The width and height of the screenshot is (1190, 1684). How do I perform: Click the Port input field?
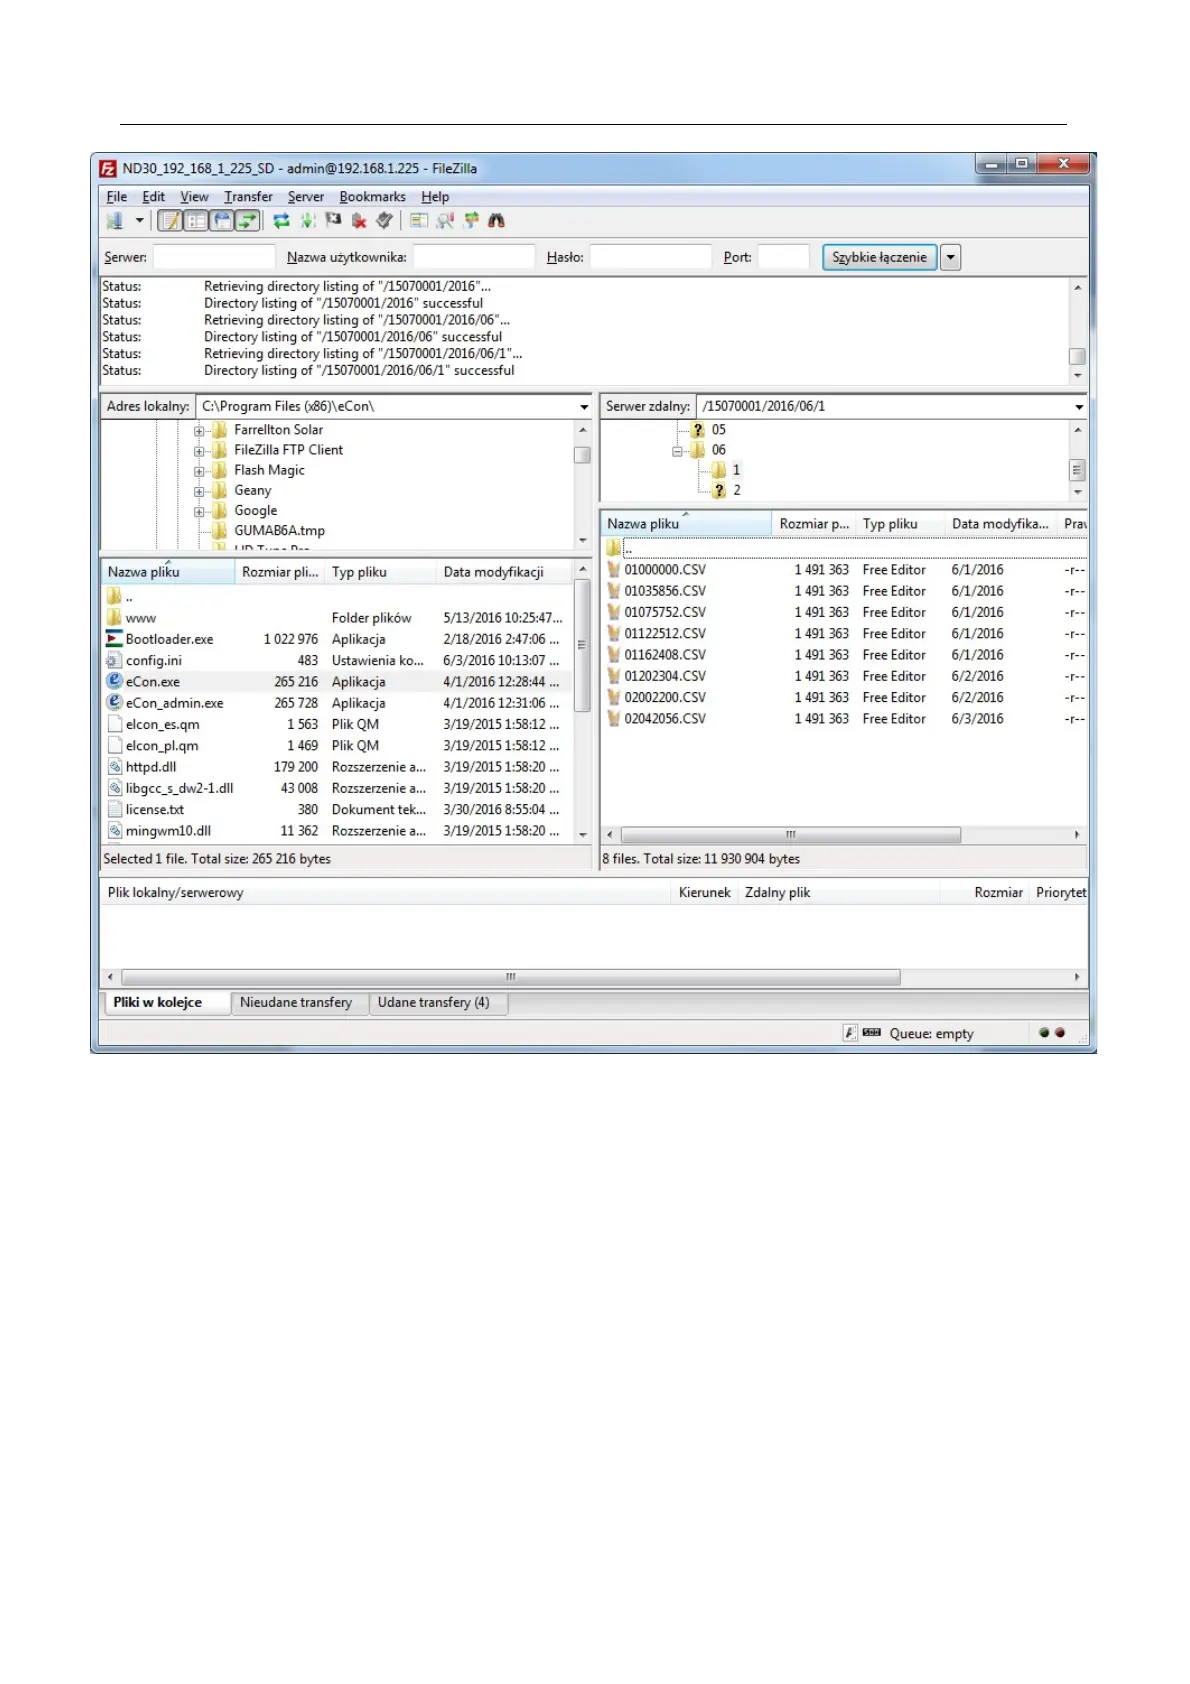point(783,257)
